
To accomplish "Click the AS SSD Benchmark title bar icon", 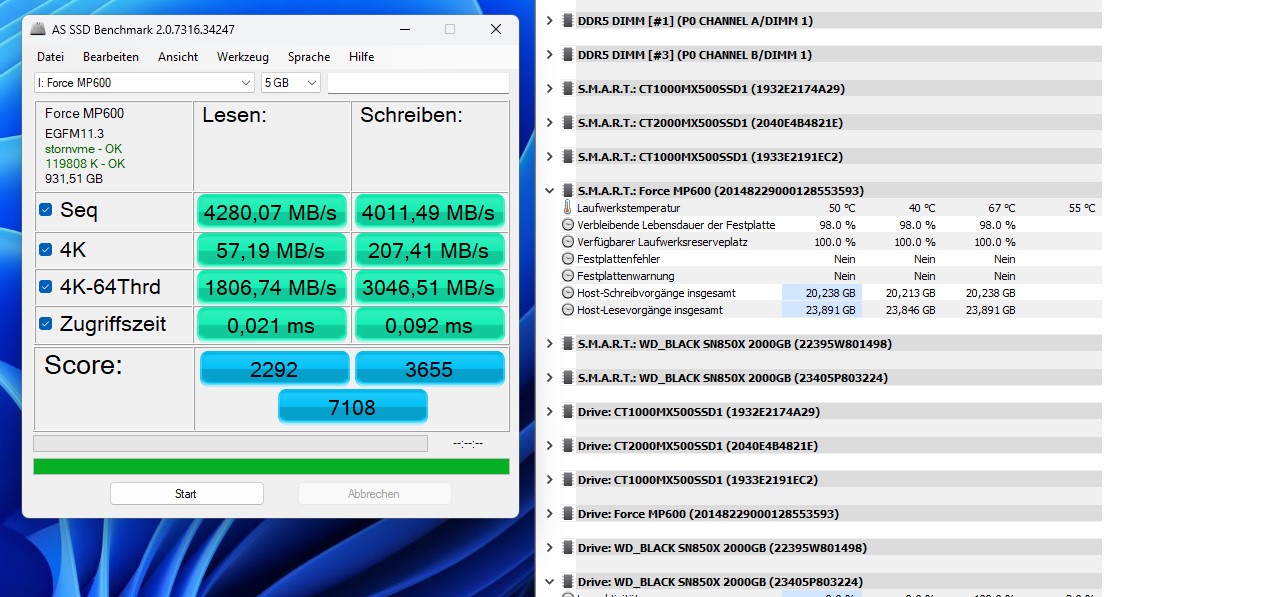I will click(36, 29).
